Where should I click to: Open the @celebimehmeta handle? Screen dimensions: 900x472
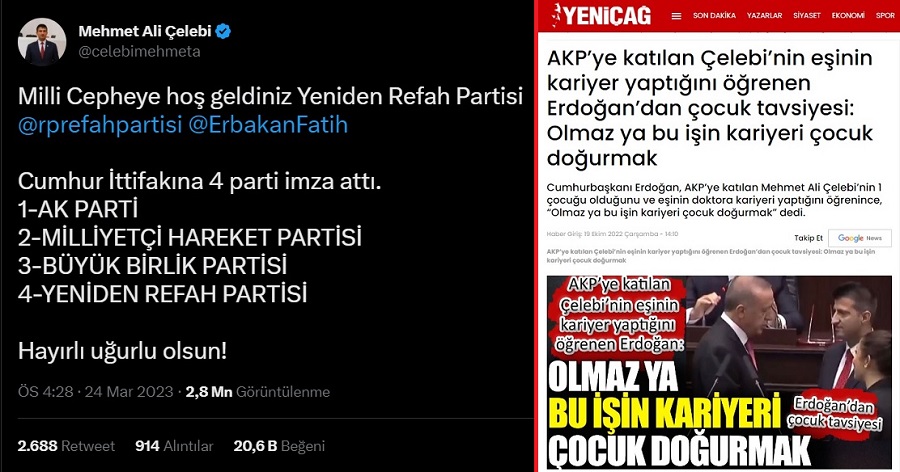(139, 52)
